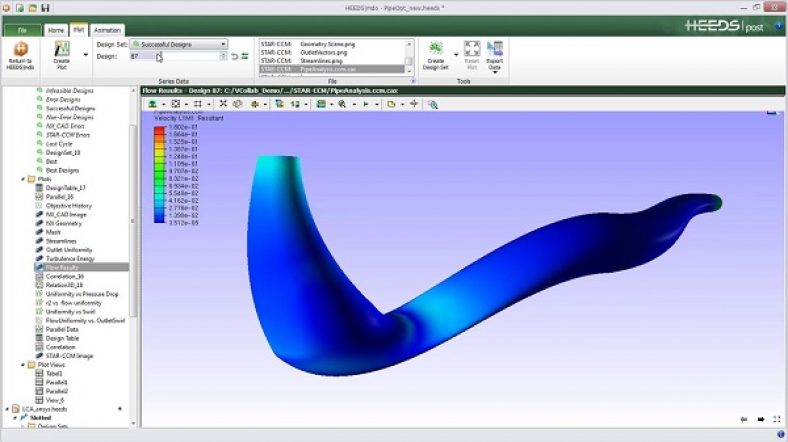This screenshot has width=788, height=442.
Task: Click the yellow notes icon in viewer toolbar
Action: click(391, 104)
